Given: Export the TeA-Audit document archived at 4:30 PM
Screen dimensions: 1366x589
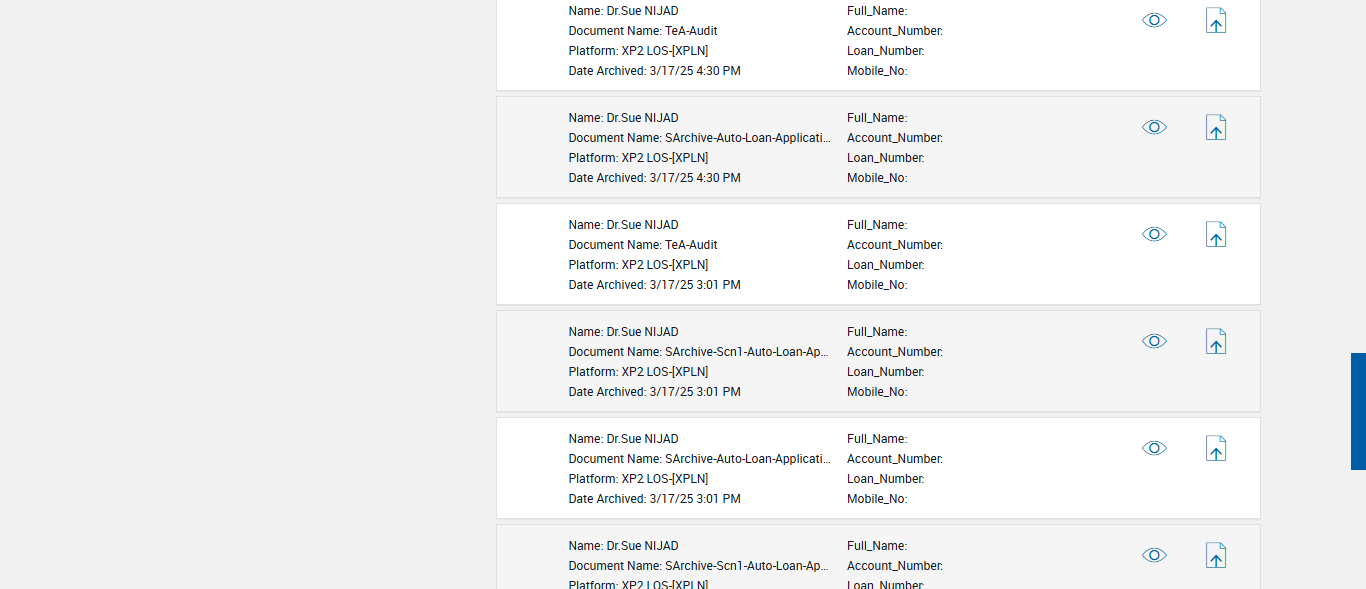Looking at the screenshot, I should tap(1215, 21).
